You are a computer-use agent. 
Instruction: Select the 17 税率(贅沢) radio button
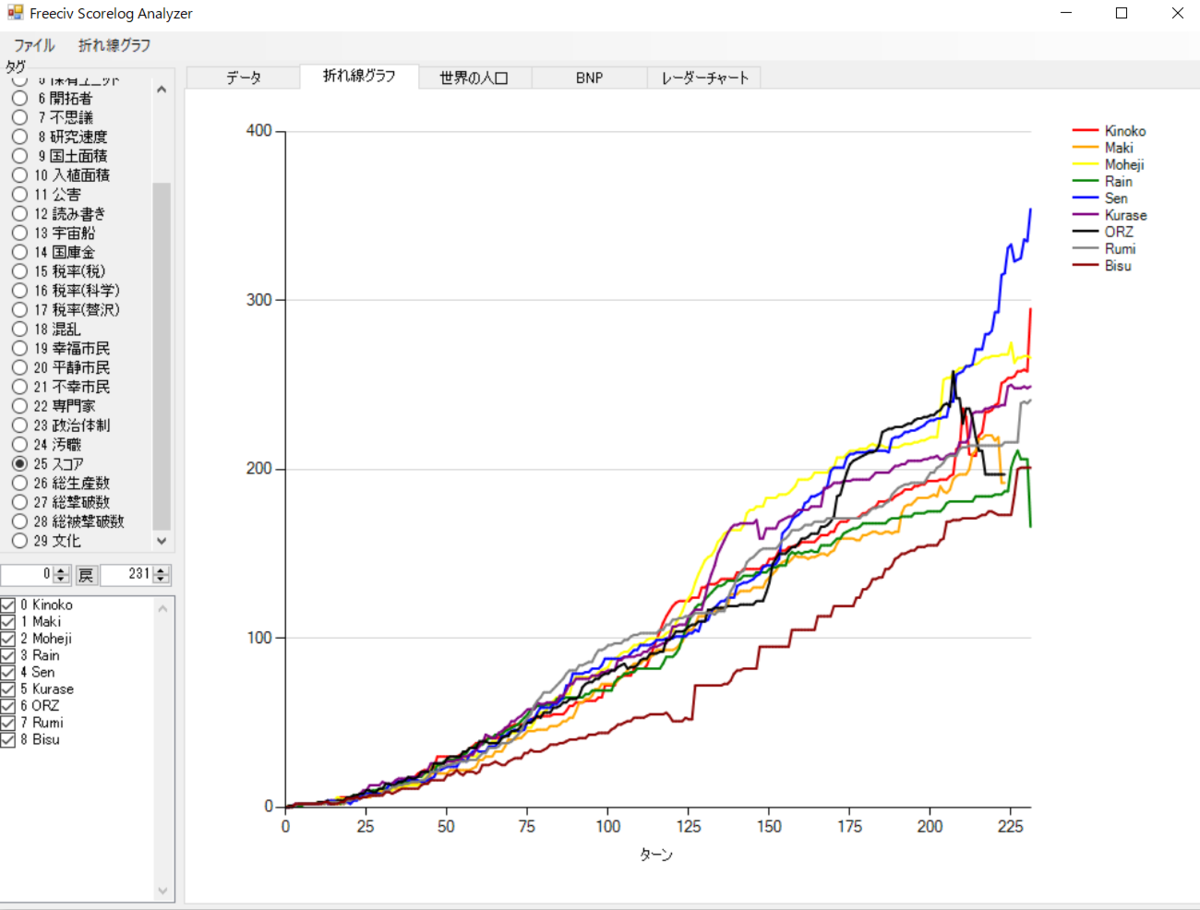(x=19, y=310)
